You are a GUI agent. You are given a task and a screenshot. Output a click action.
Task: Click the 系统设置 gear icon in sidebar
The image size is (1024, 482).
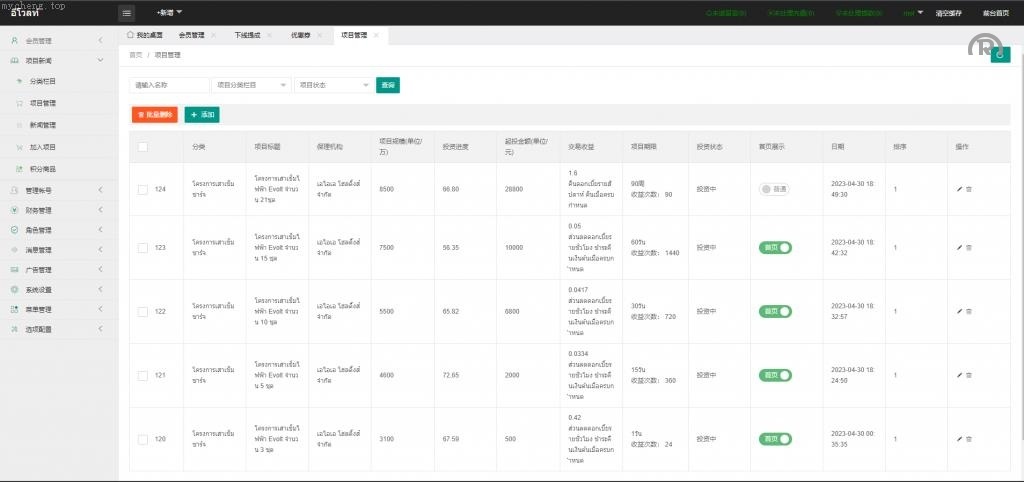pyautogui.click(x=14, y=289)
